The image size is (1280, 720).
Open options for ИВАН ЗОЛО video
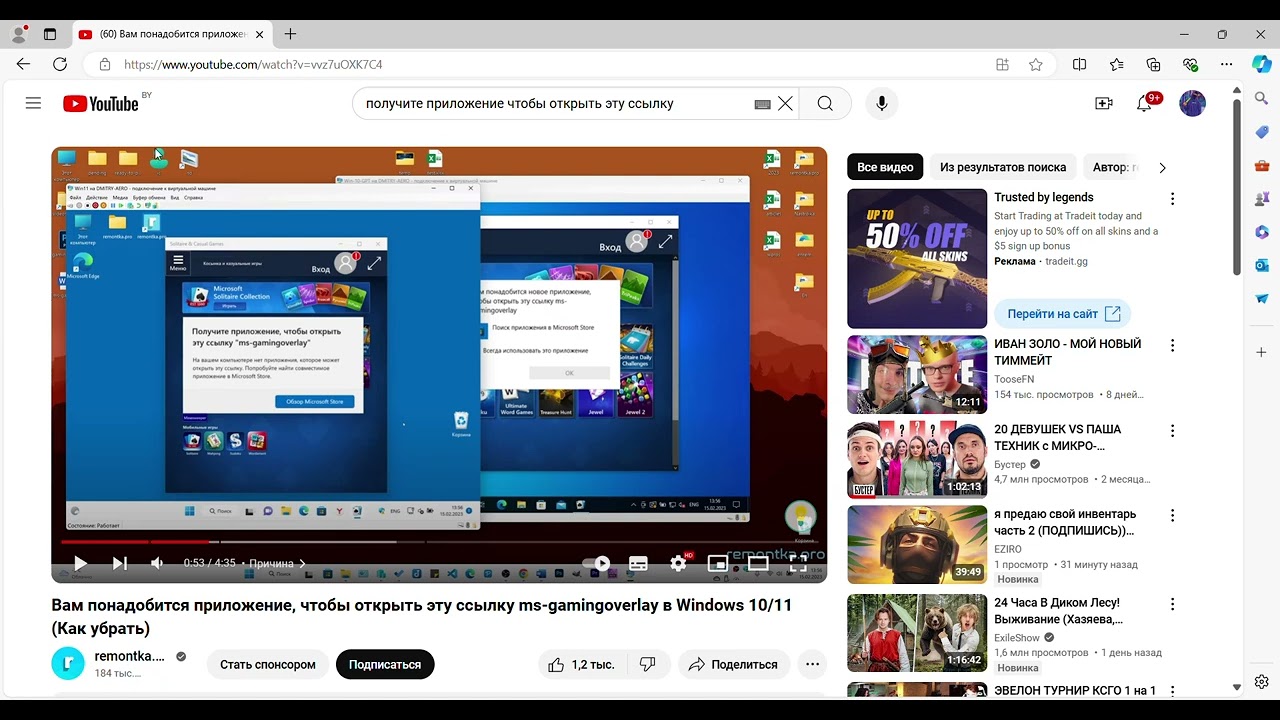(1173, 345)
